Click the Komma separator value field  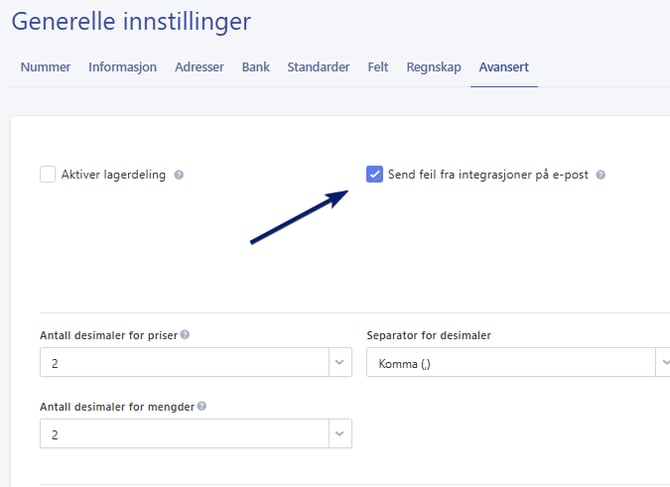[511, 362]
